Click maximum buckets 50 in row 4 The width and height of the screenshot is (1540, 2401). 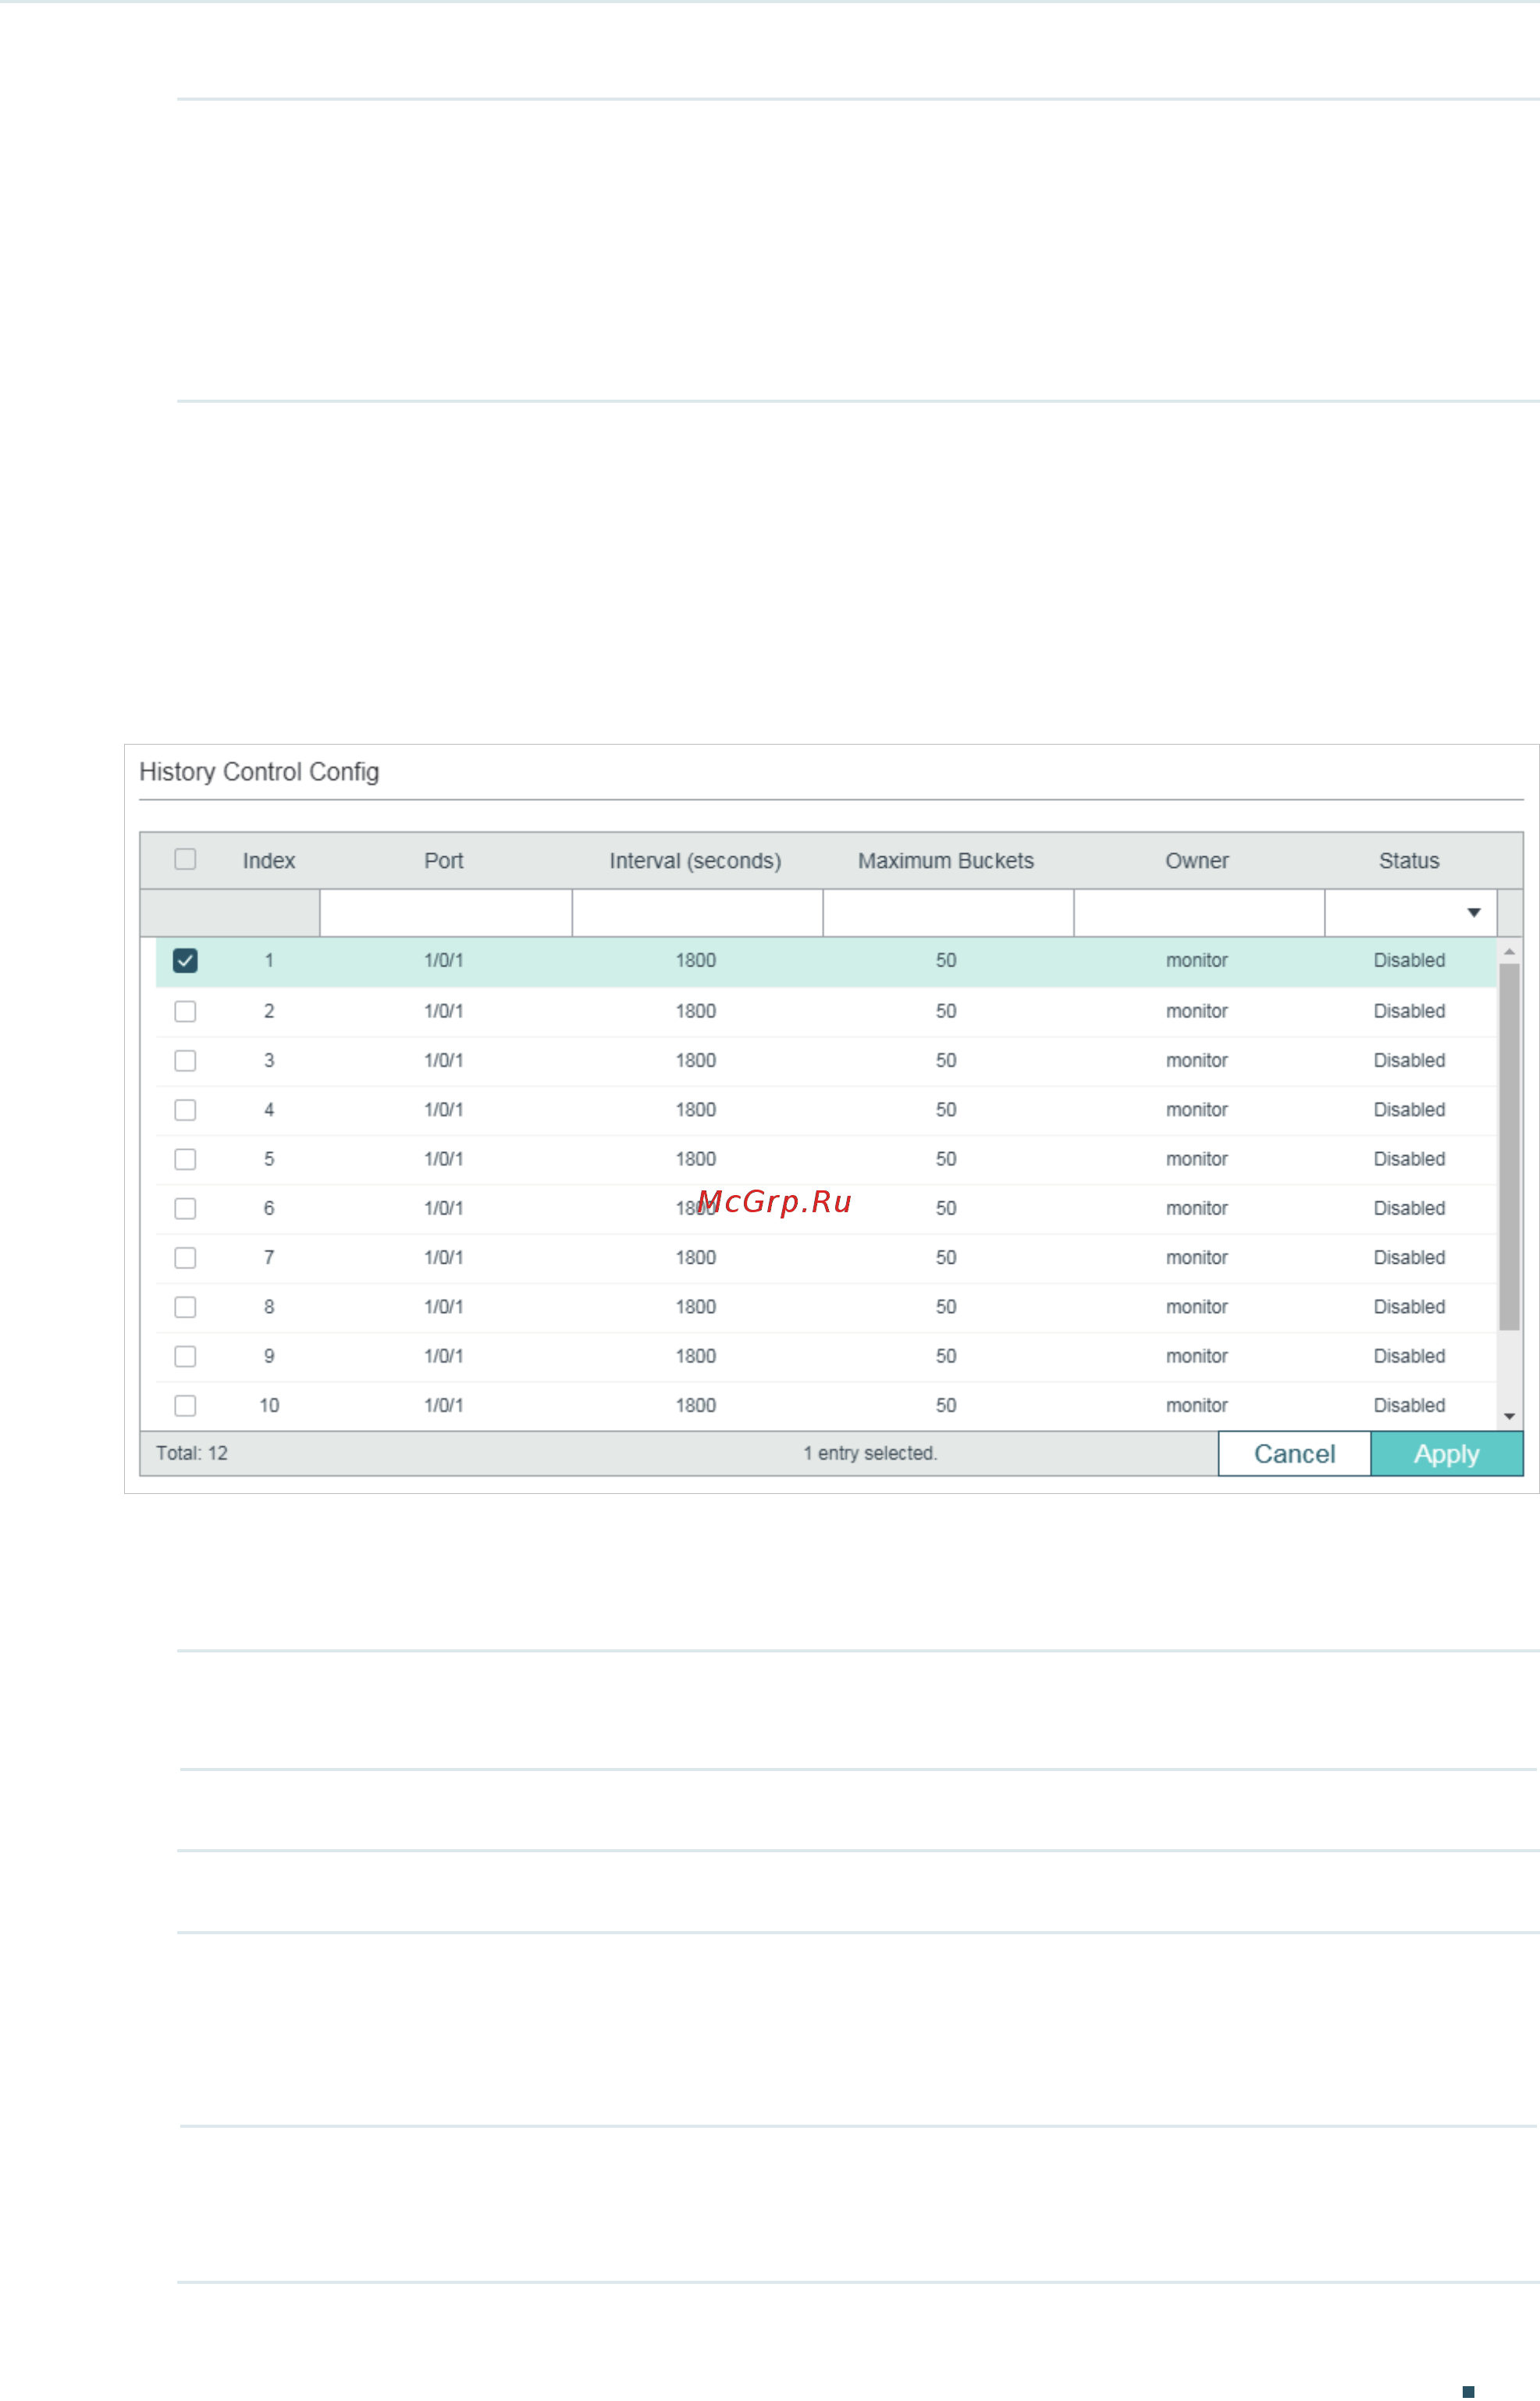tap(946, 1110)
